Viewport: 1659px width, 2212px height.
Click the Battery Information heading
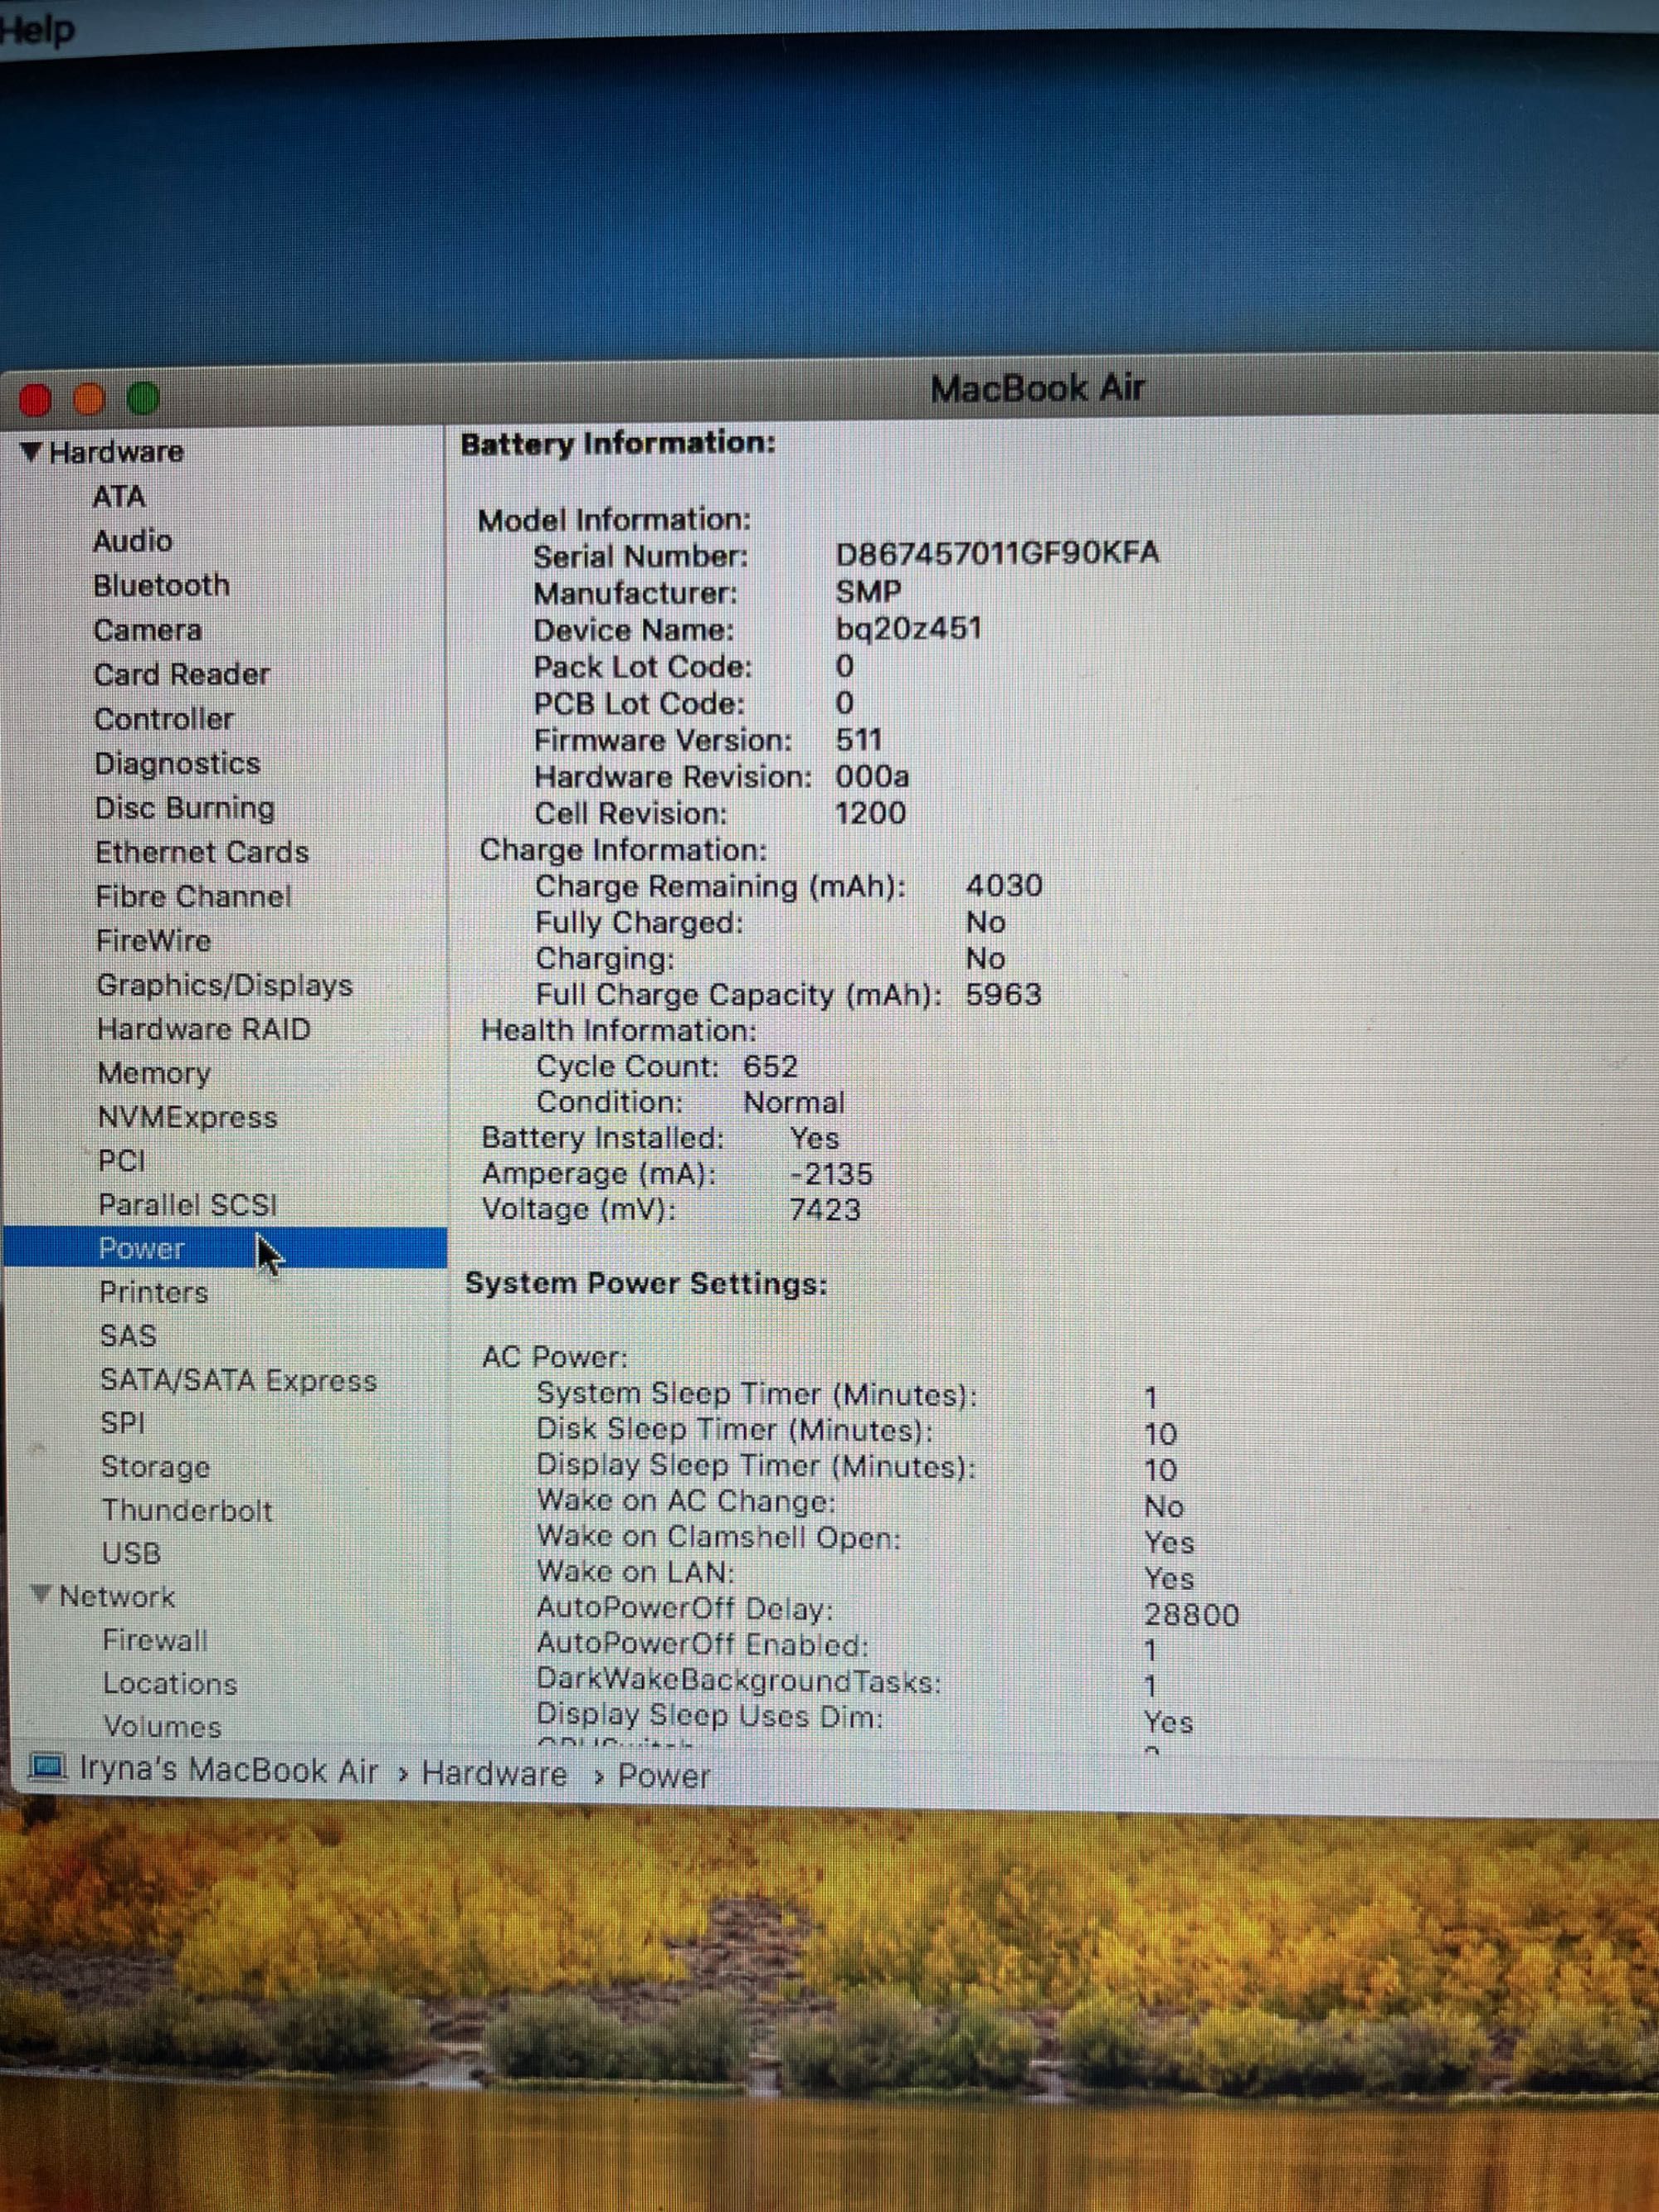click(617, 444)
